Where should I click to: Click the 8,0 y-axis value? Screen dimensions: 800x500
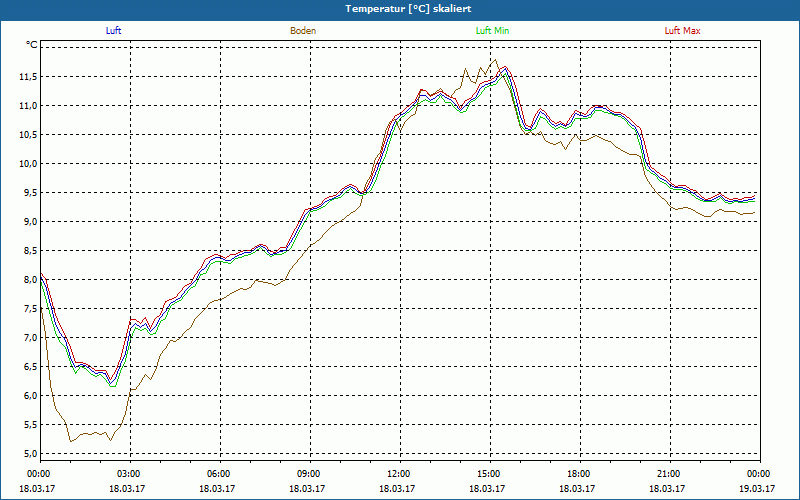[x=30, y=280]
